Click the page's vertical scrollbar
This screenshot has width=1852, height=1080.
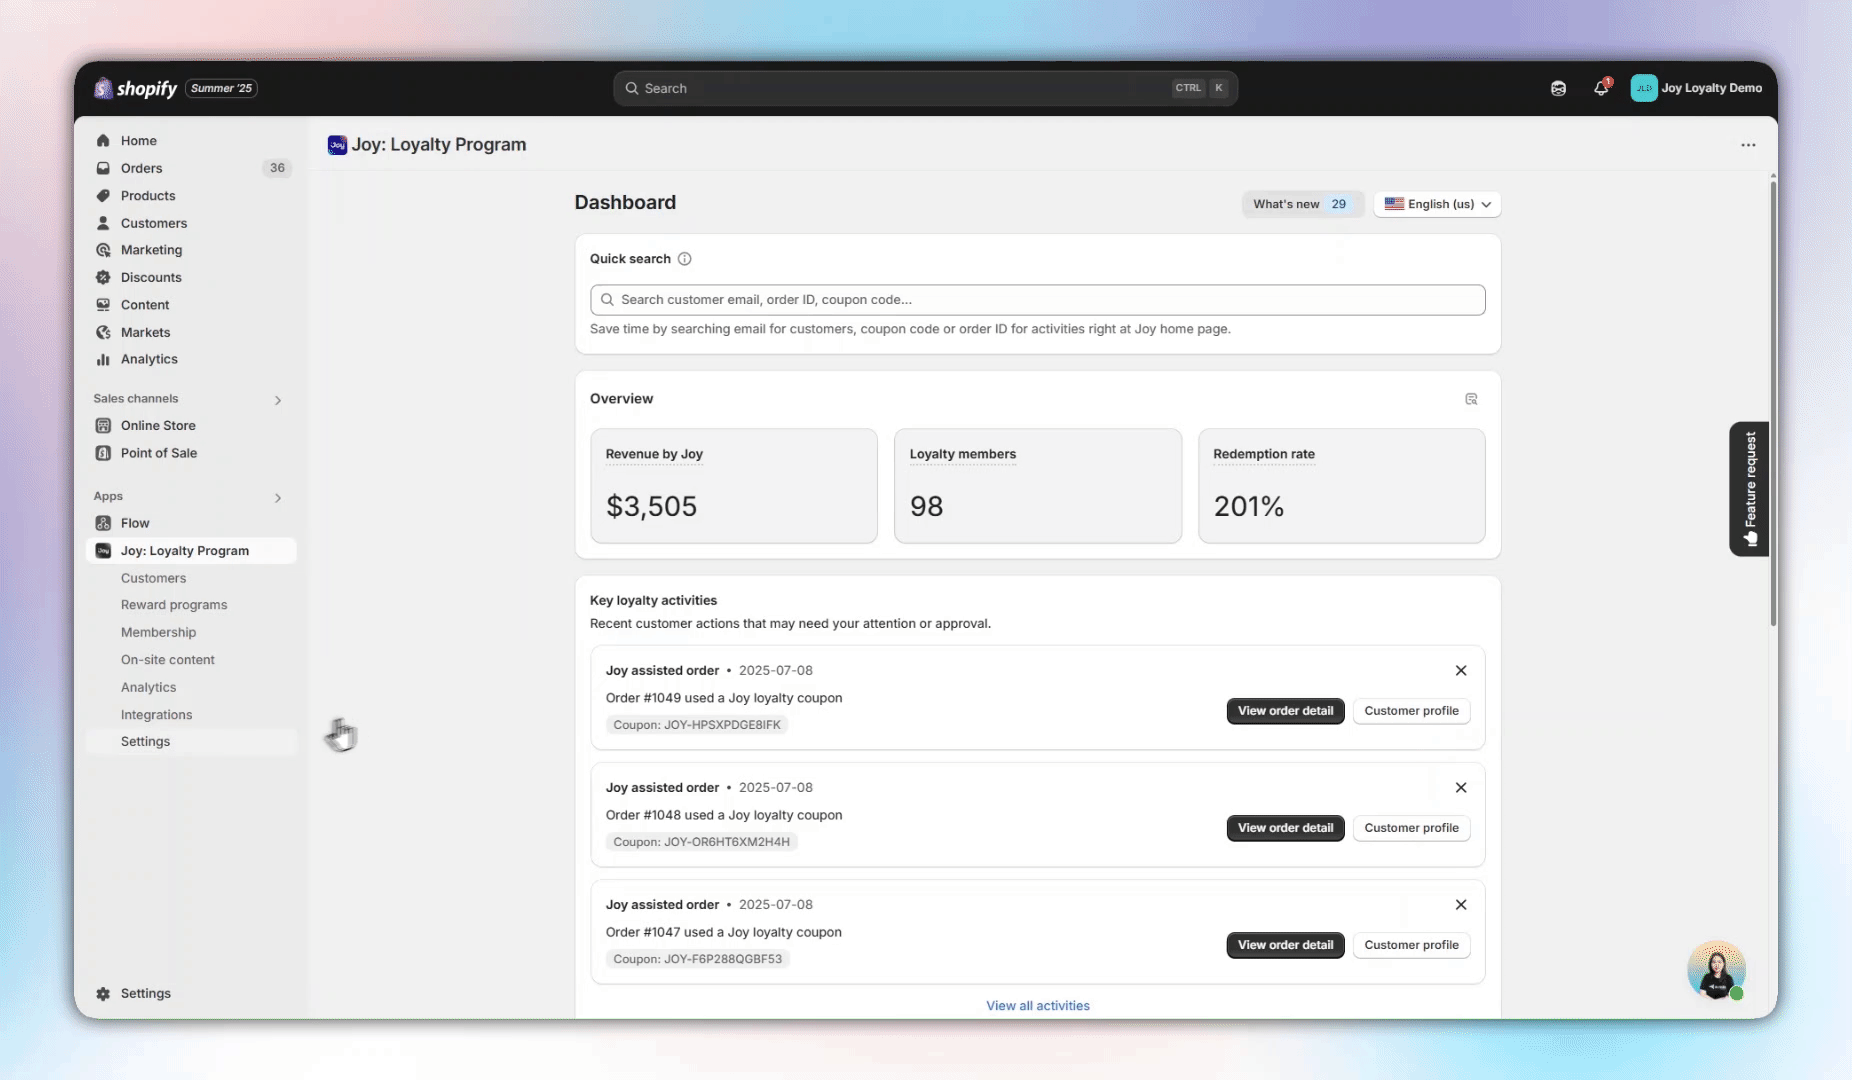pyautogui.click(x=1773, y=400)
